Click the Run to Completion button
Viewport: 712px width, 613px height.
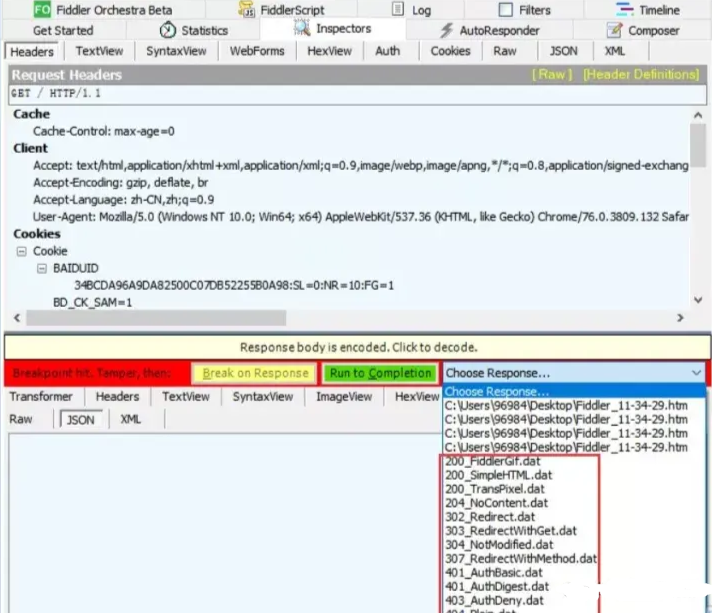(x=381, y=373)
